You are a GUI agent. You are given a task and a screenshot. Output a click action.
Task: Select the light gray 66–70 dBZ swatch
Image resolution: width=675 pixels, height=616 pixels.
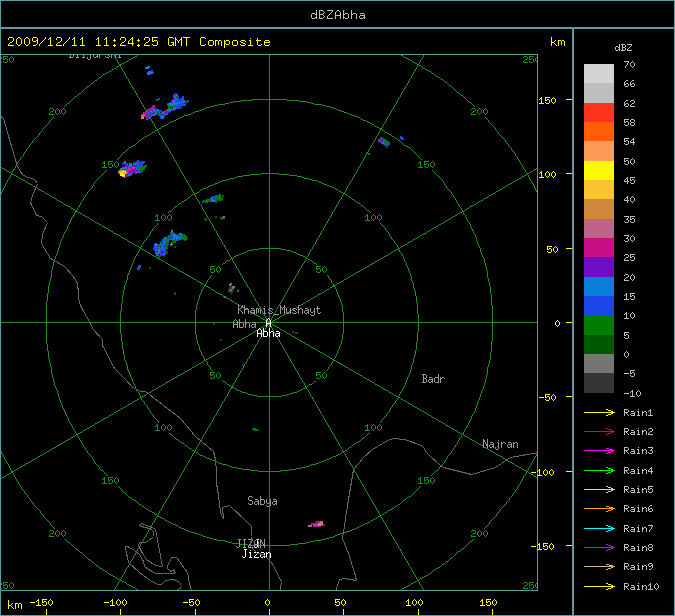pos(599,74)
